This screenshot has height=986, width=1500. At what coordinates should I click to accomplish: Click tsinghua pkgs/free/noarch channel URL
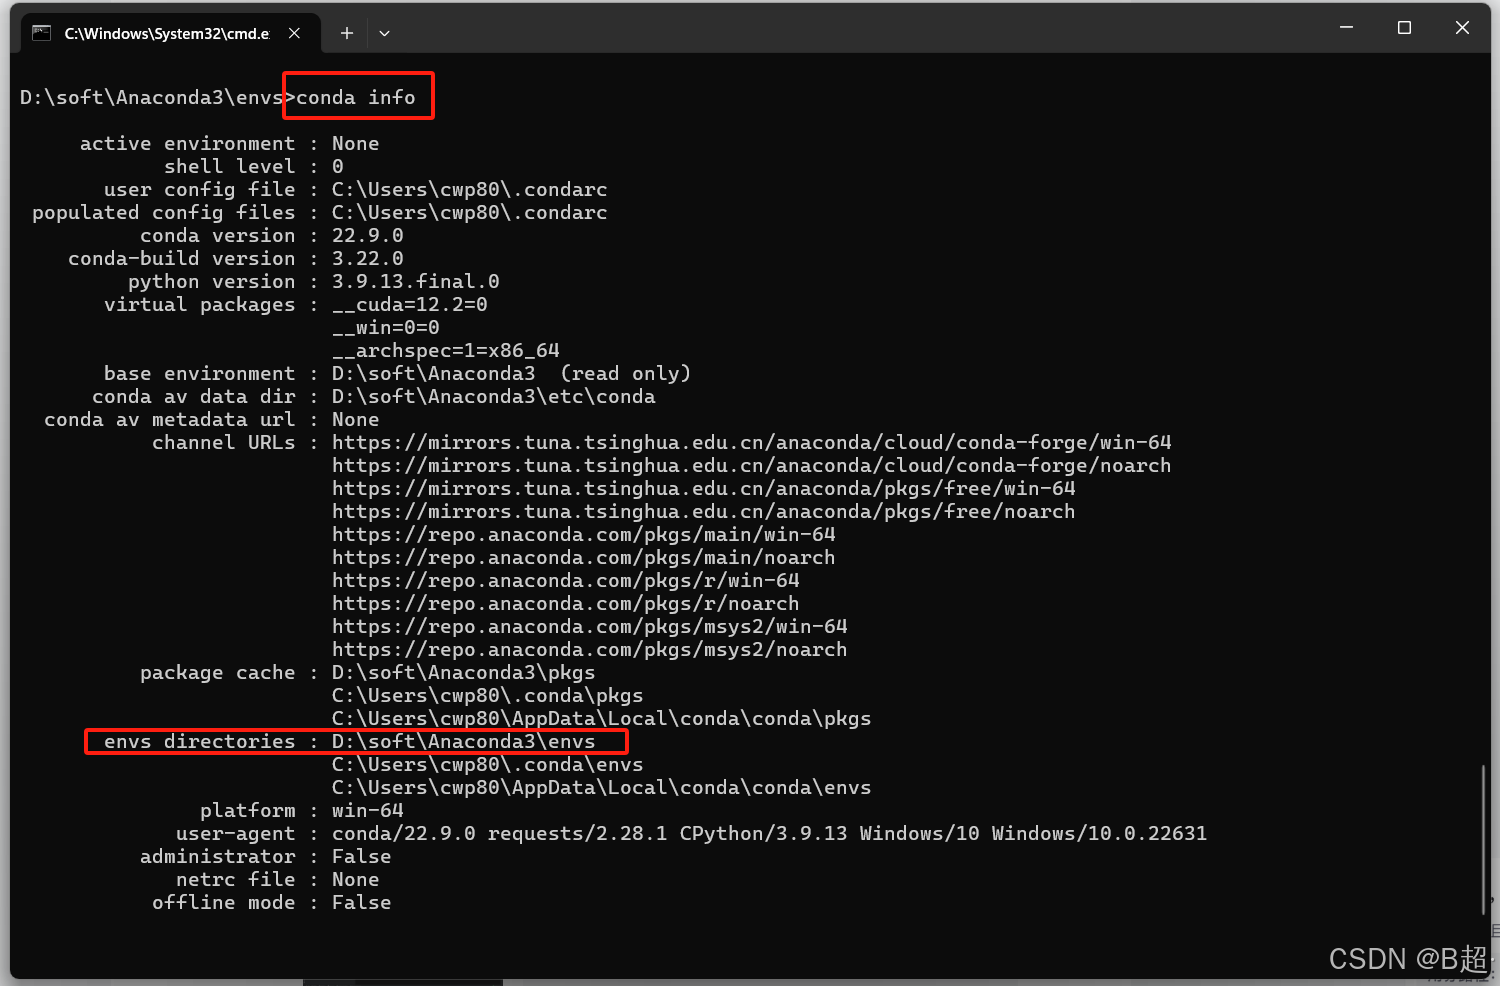click(x=704, y=511)
